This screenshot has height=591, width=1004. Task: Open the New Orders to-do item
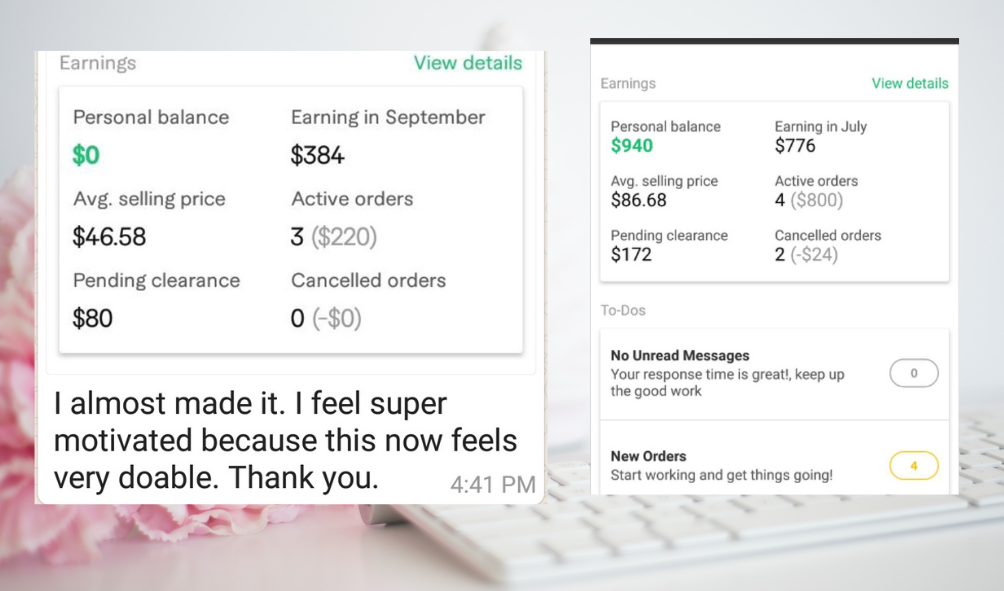pos(720,465)
